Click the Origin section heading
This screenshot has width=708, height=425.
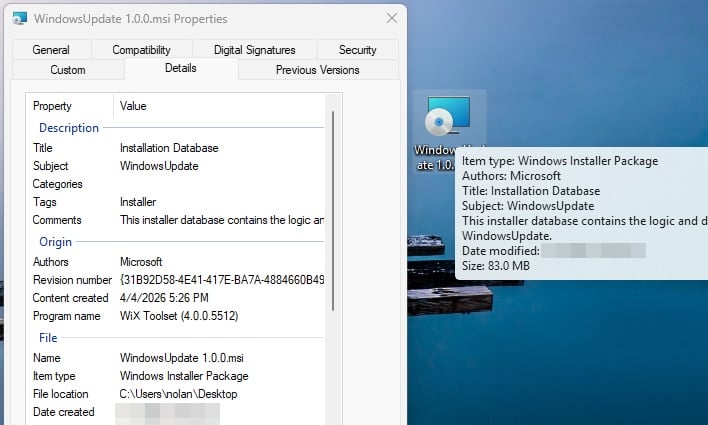point(56,242)
